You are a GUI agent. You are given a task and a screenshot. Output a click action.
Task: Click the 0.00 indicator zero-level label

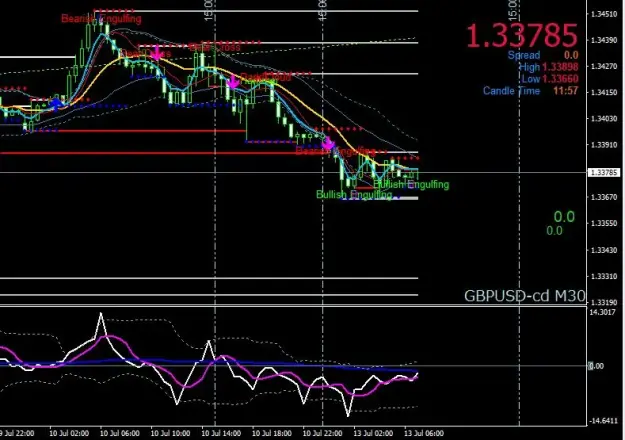click(x=596, y=366)
